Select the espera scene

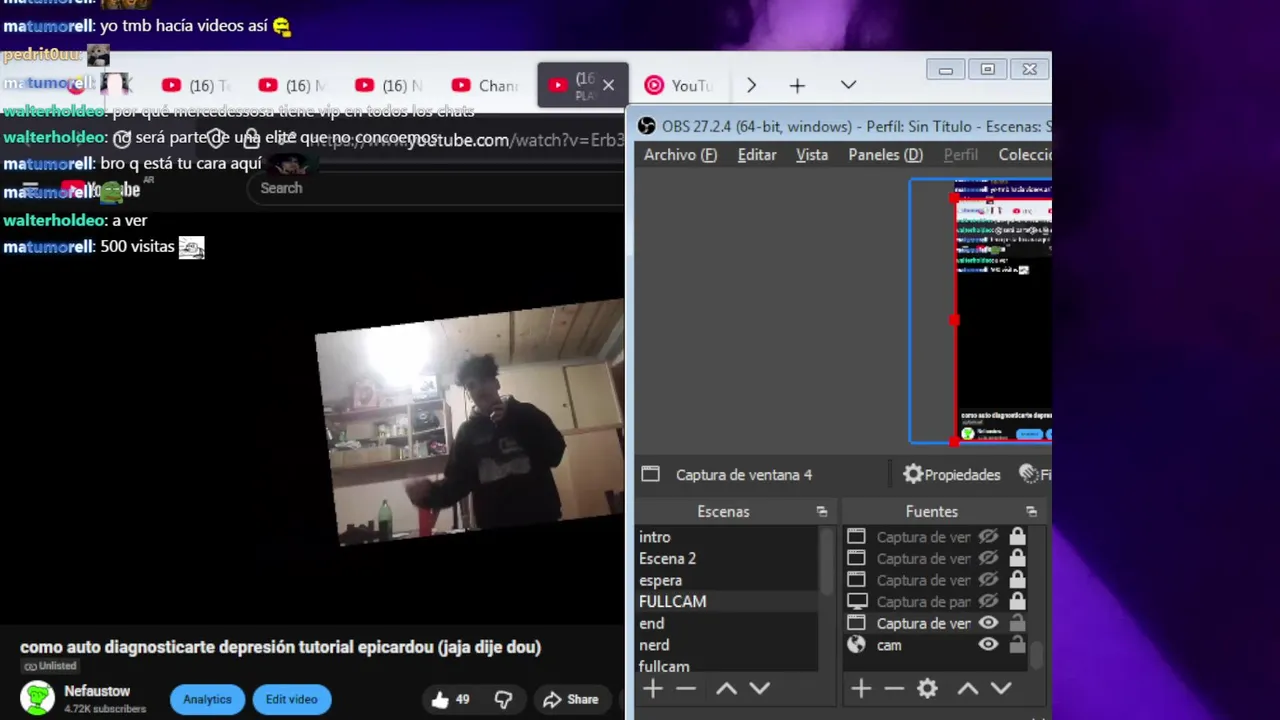pos(727,580)
